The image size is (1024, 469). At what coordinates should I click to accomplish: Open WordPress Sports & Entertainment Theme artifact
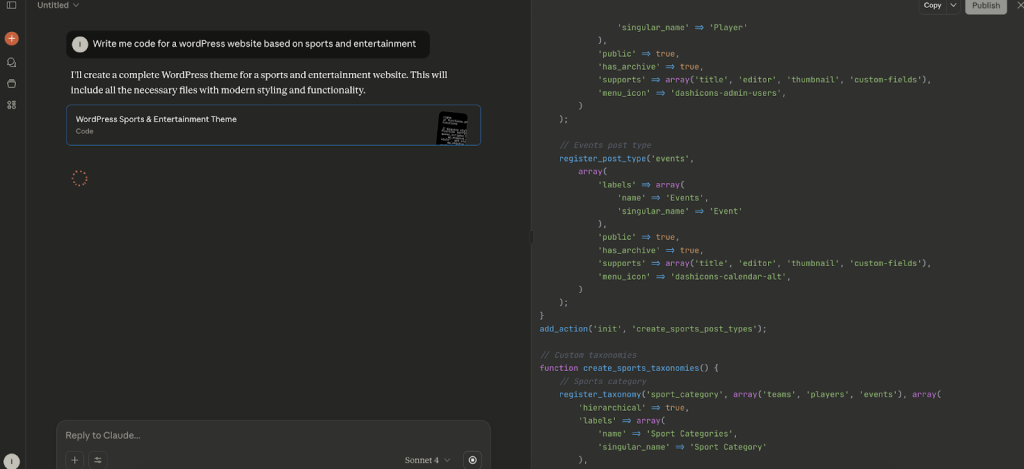(250, 125)
